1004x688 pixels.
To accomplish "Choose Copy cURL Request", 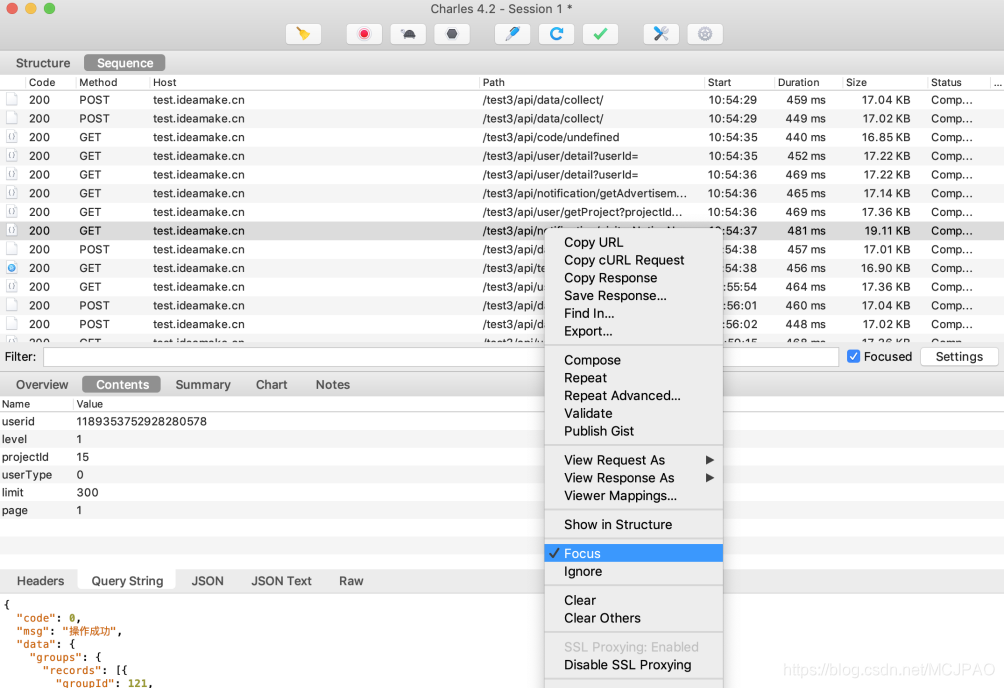I will [x=624, y=260].
